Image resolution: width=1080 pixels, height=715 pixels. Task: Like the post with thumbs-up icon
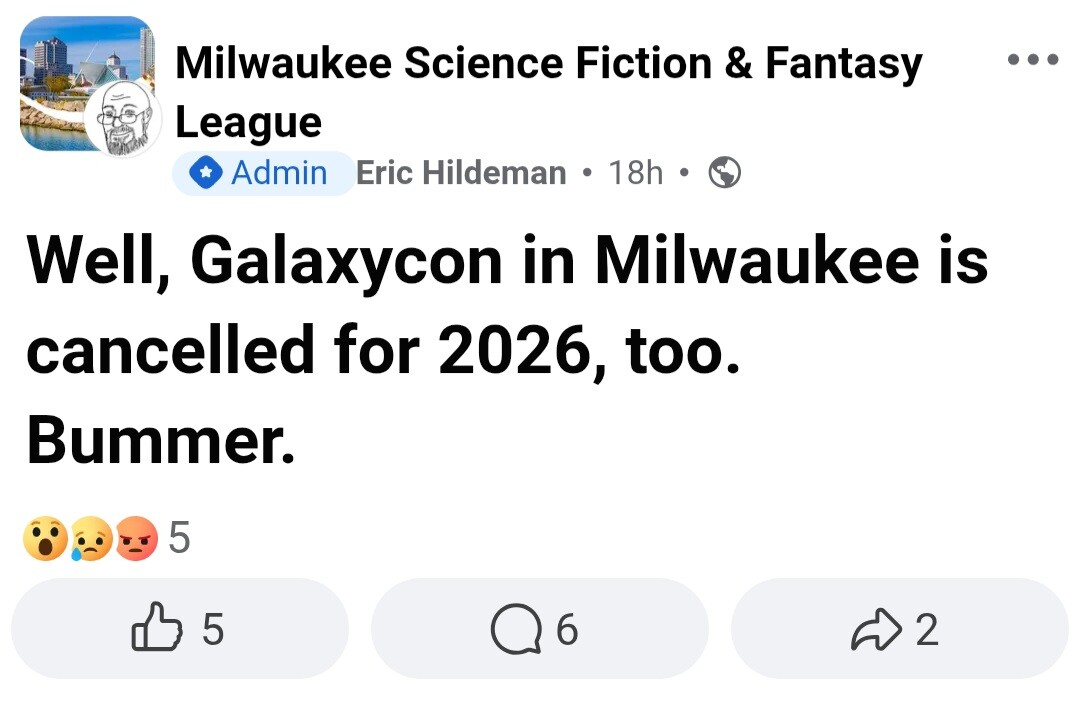point(157,629)
